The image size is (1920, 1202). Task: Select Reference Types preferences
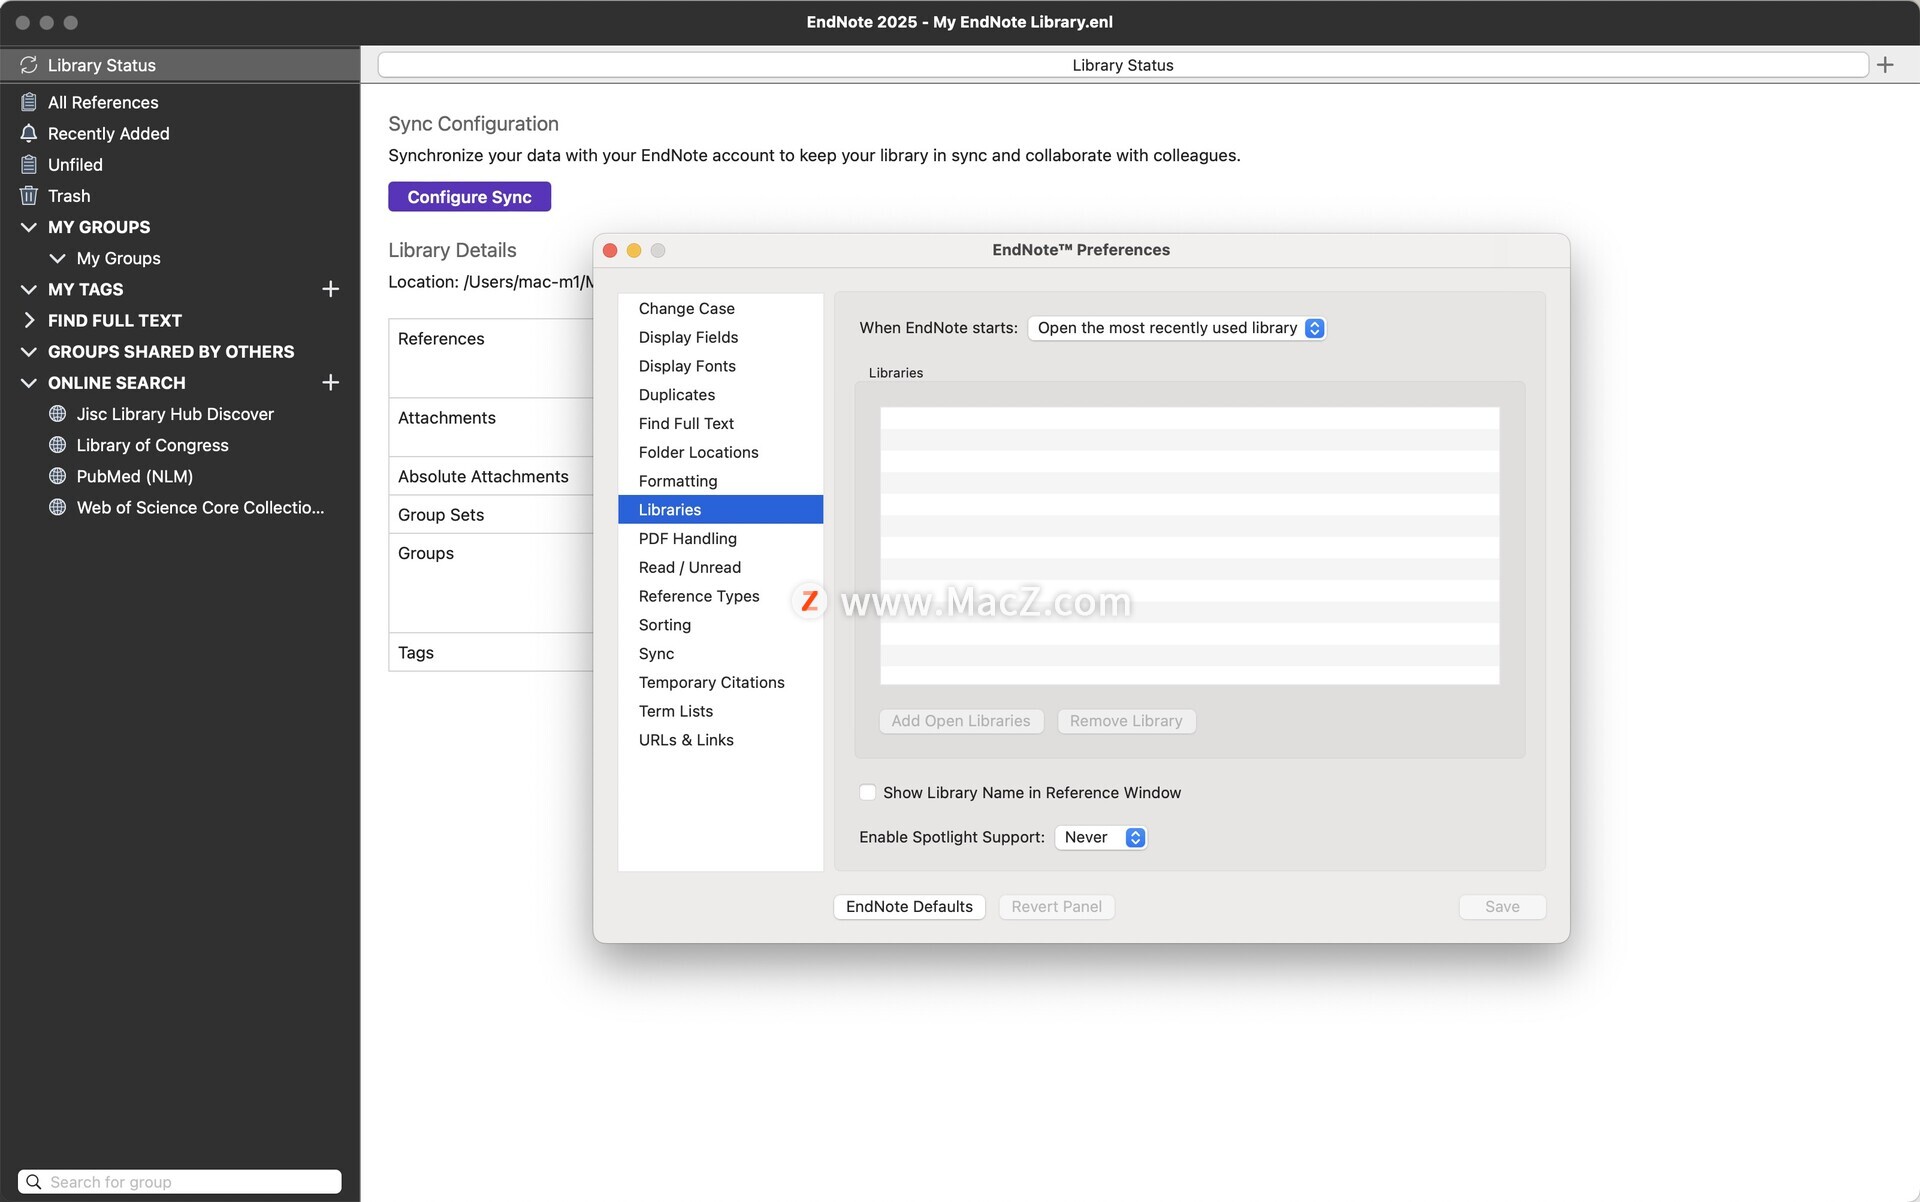tap(720, 596)
